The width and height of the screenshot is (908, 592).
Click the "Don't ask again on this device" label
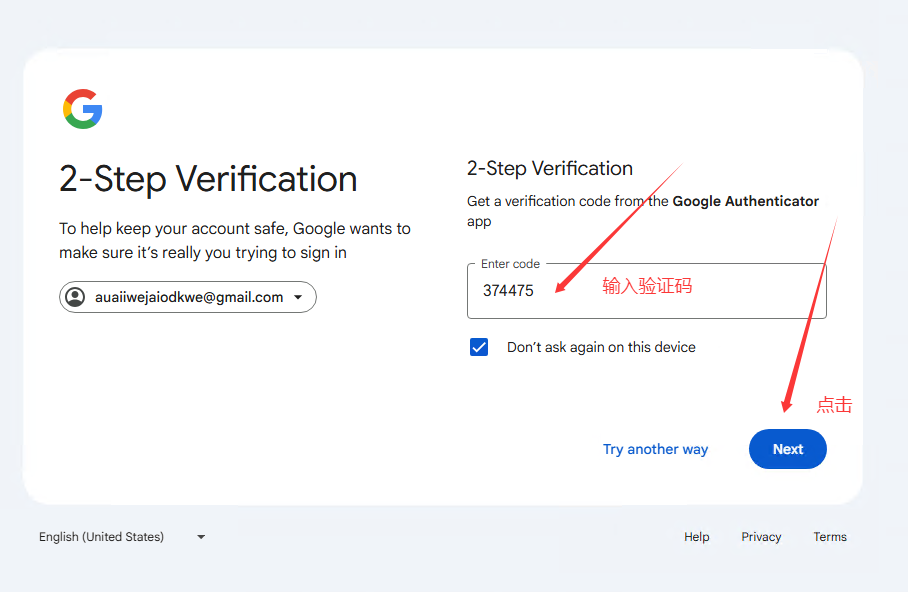click(601, 347)
